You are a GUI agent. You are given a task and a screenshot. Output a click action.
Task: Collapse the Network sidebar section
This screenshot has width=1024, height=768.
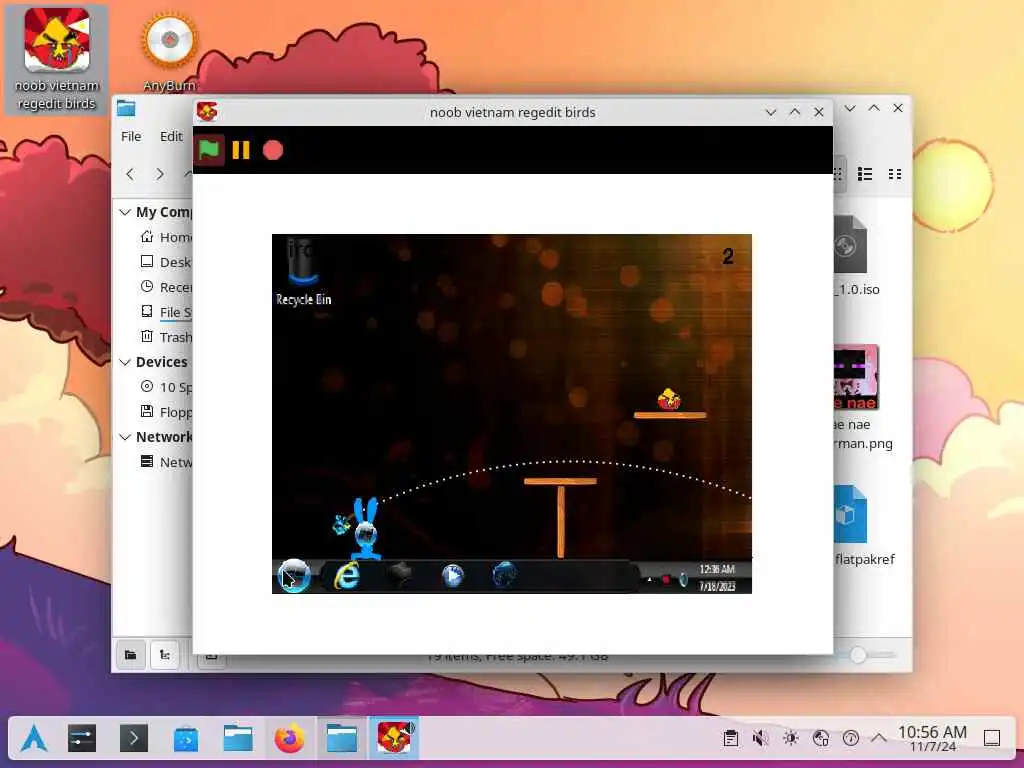point(125,437)
